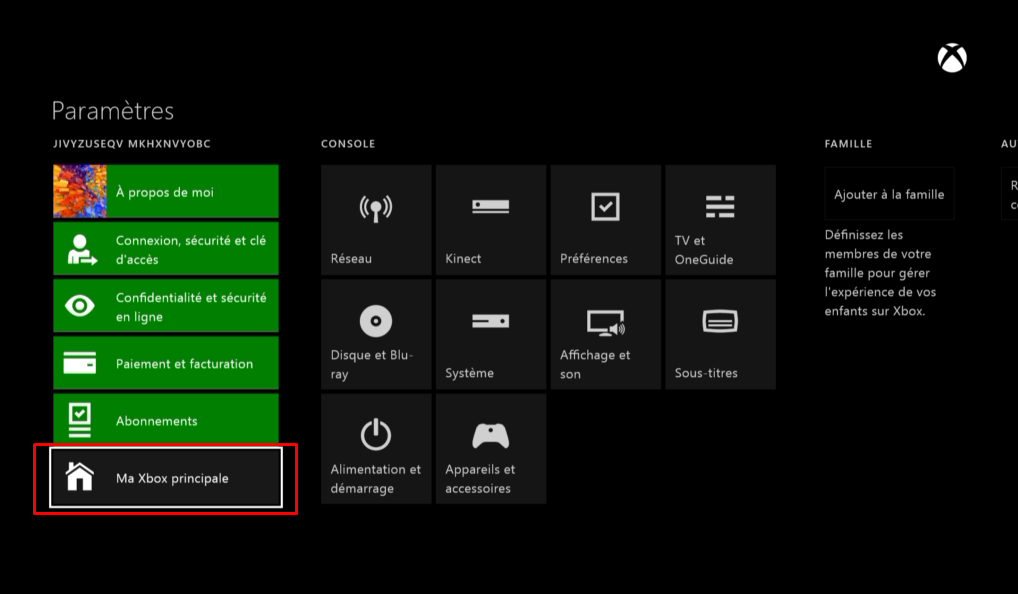1018x594 pixels.
Task: Click the "Réseau" tile label
Action: pyautogui.click(x=351, y=258)
